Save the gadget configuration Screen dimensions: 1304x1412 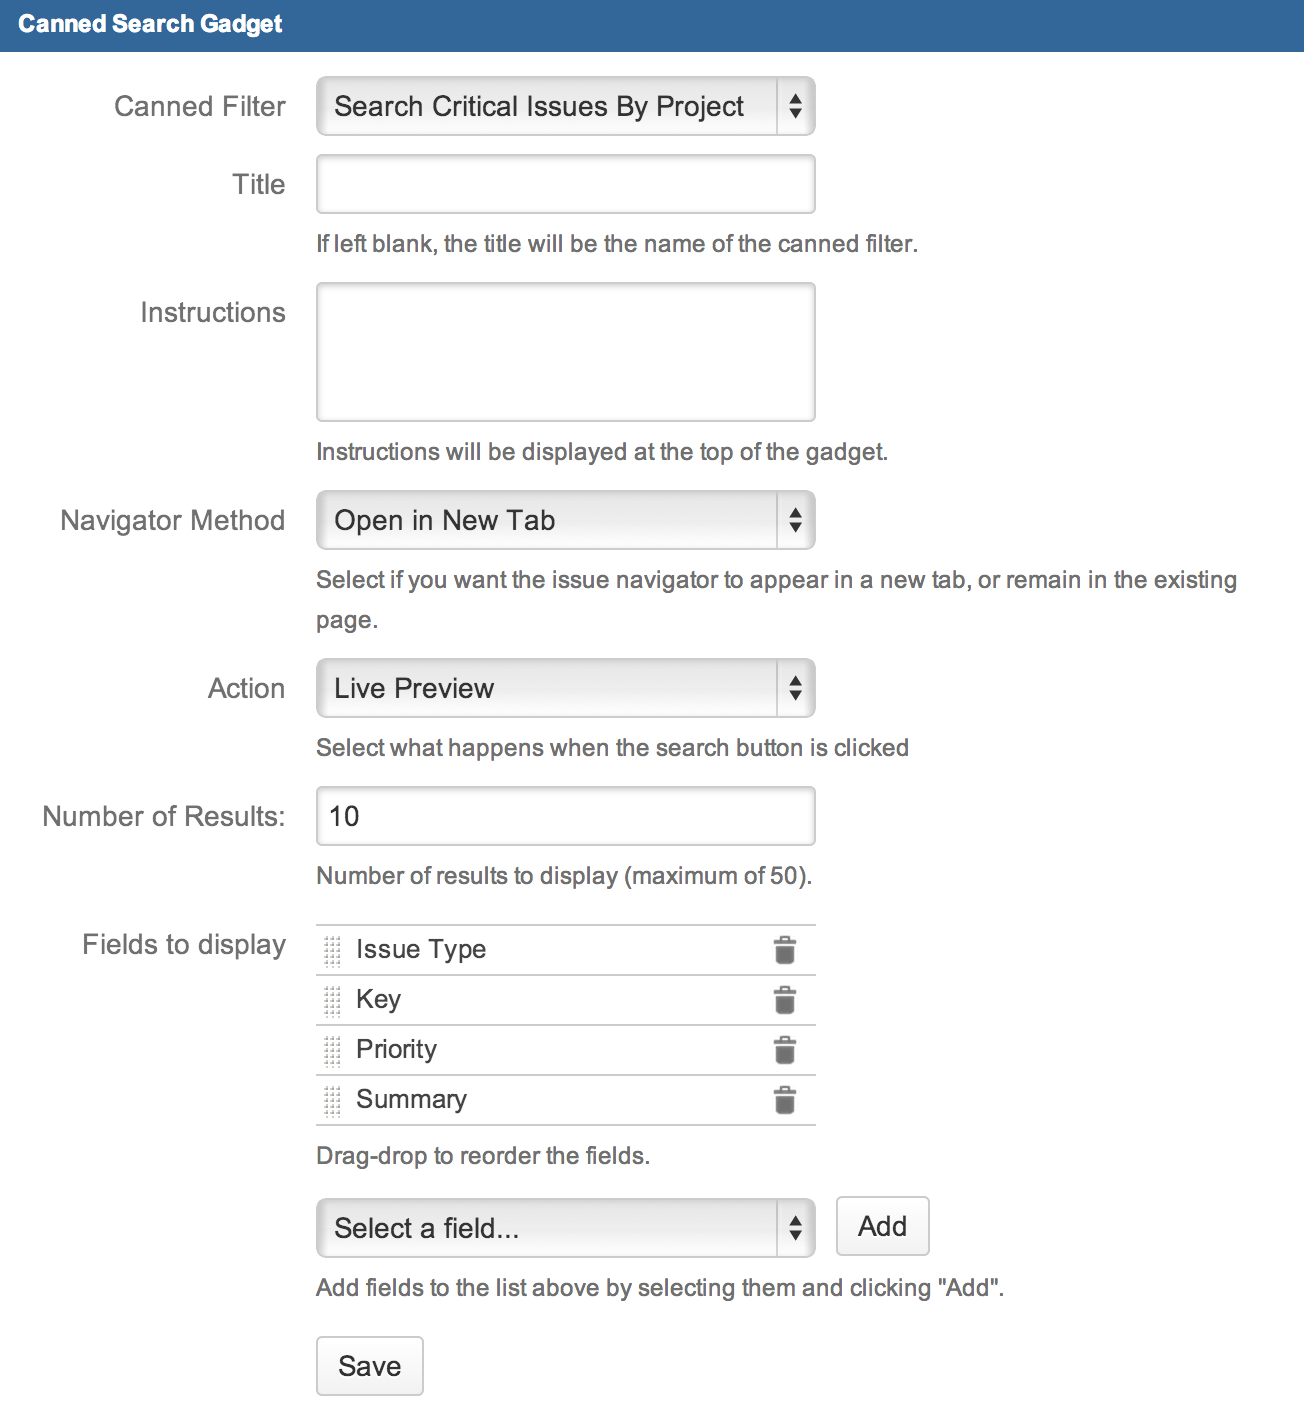pos(369,1366)
